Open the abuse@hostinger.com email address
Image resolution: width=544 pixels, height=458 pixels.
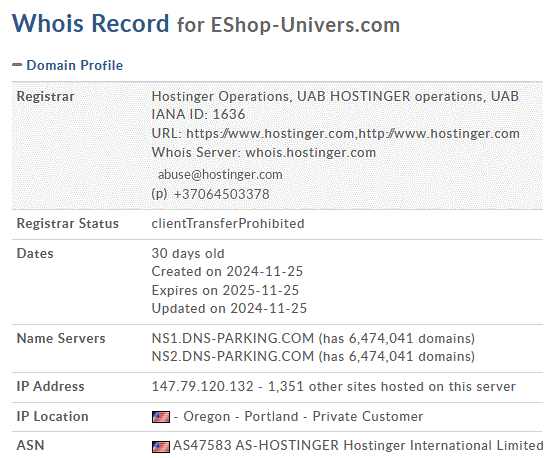220,175
